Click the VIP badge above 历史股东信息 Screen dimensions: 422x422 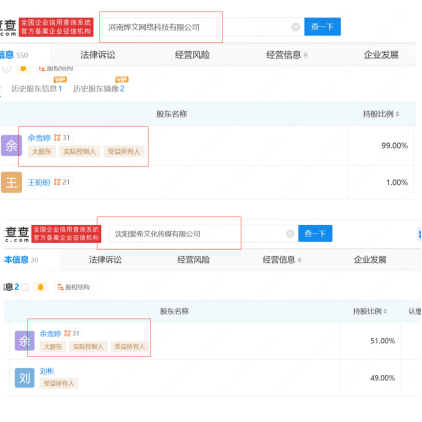60,79
